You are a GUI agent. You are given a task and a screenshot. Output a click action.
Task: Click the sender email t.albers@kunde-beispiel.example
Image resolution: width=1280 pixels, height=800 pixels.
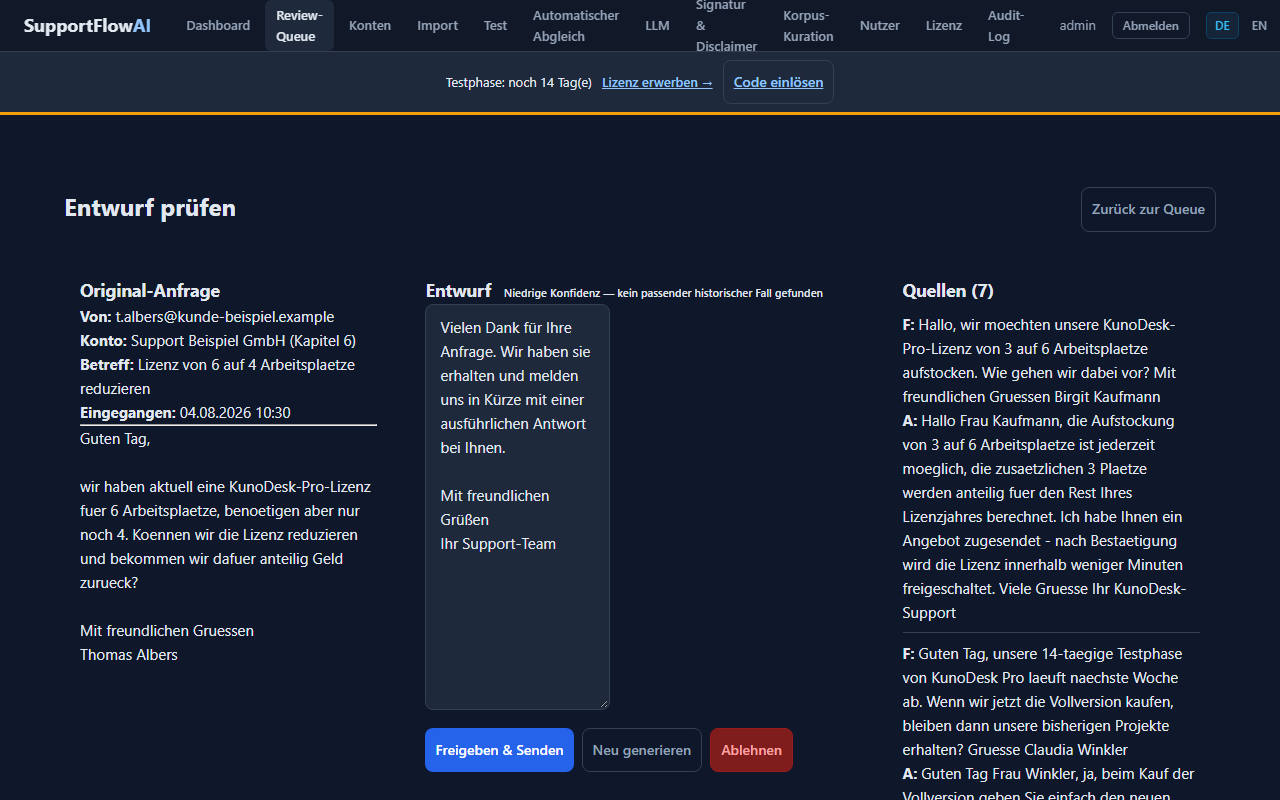point(225,317)
